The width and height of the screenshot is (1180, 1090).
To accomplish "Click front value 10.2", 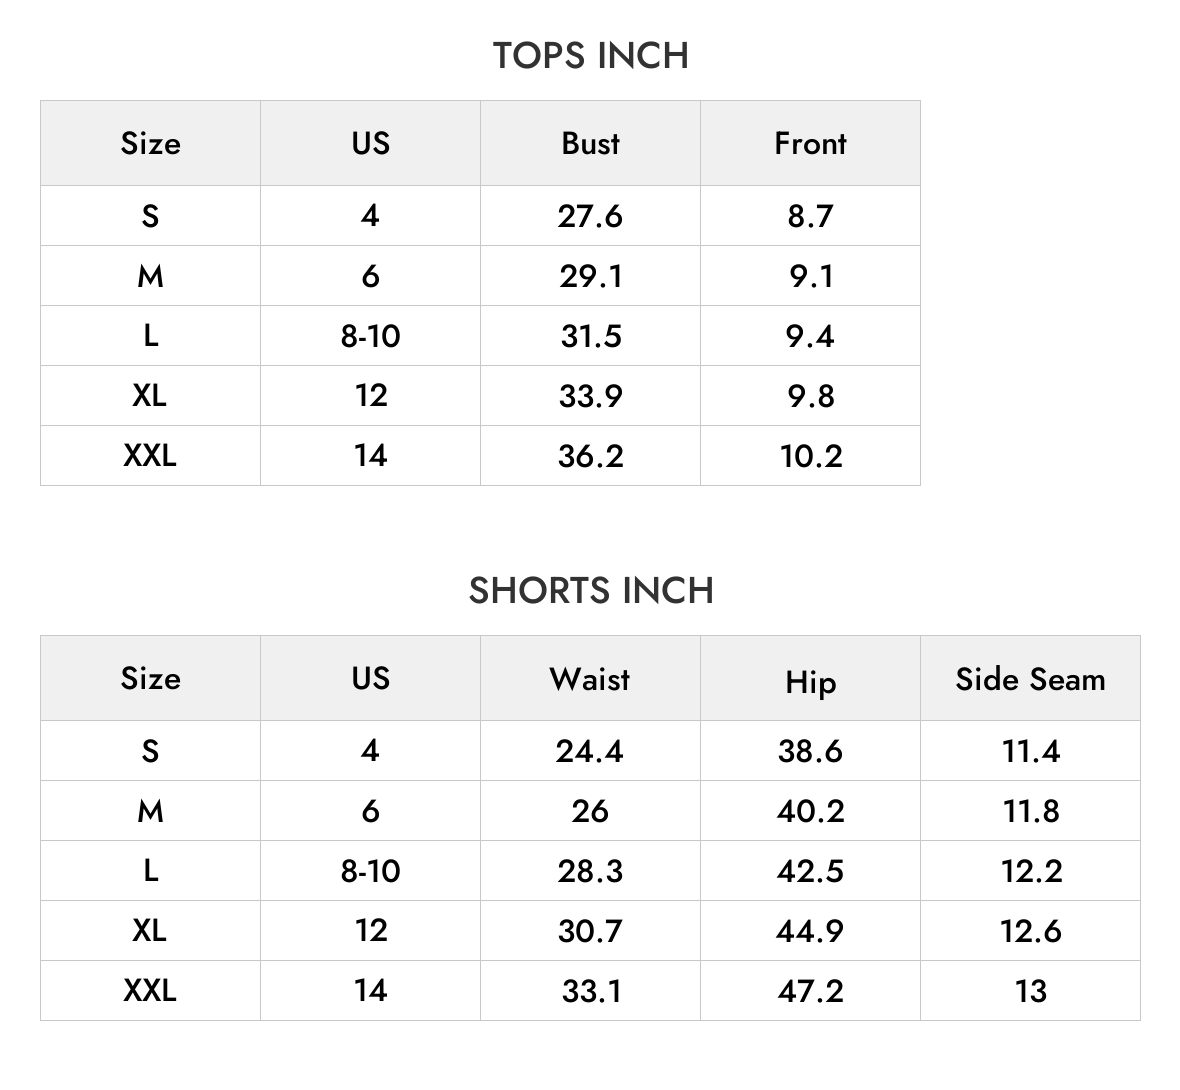I will (810, 456).
